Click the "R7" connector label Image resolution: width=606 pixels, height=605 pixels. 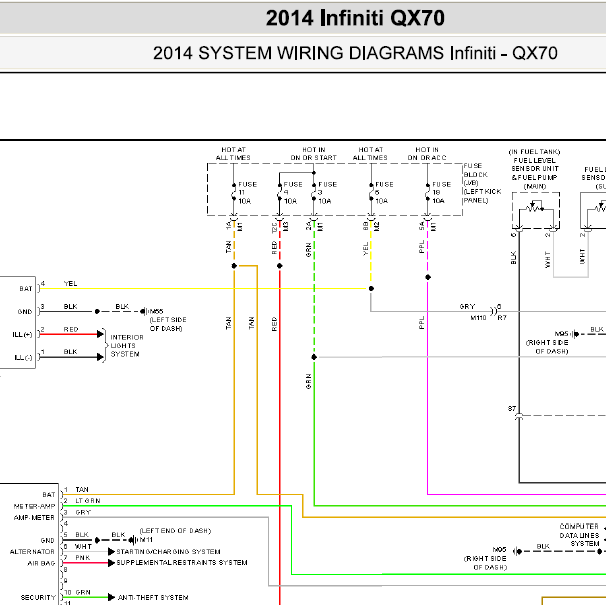point(502,318)
